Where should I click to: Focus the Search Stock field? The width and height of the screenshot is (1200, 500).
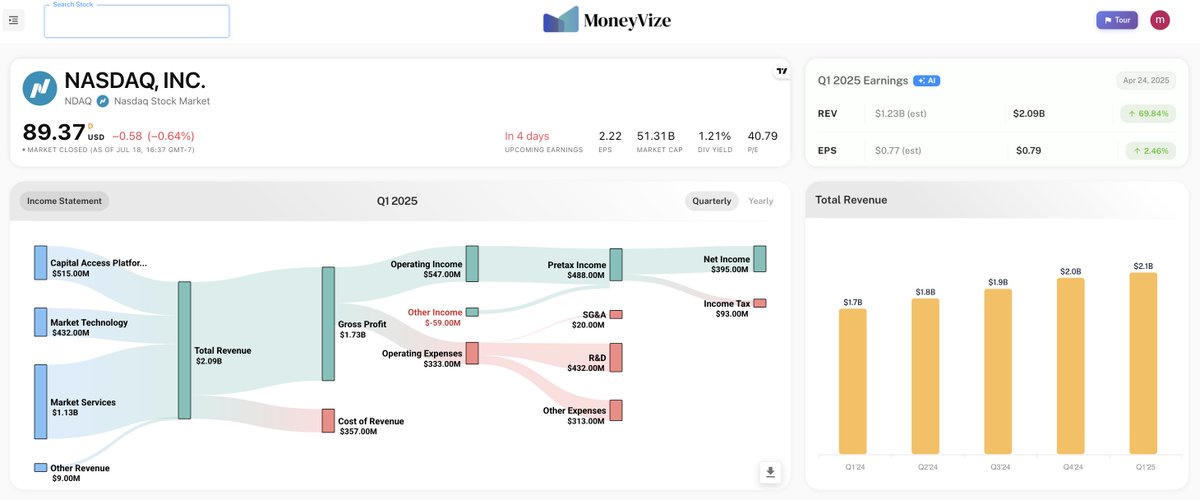pyautogui.click(x=137, y=22)
